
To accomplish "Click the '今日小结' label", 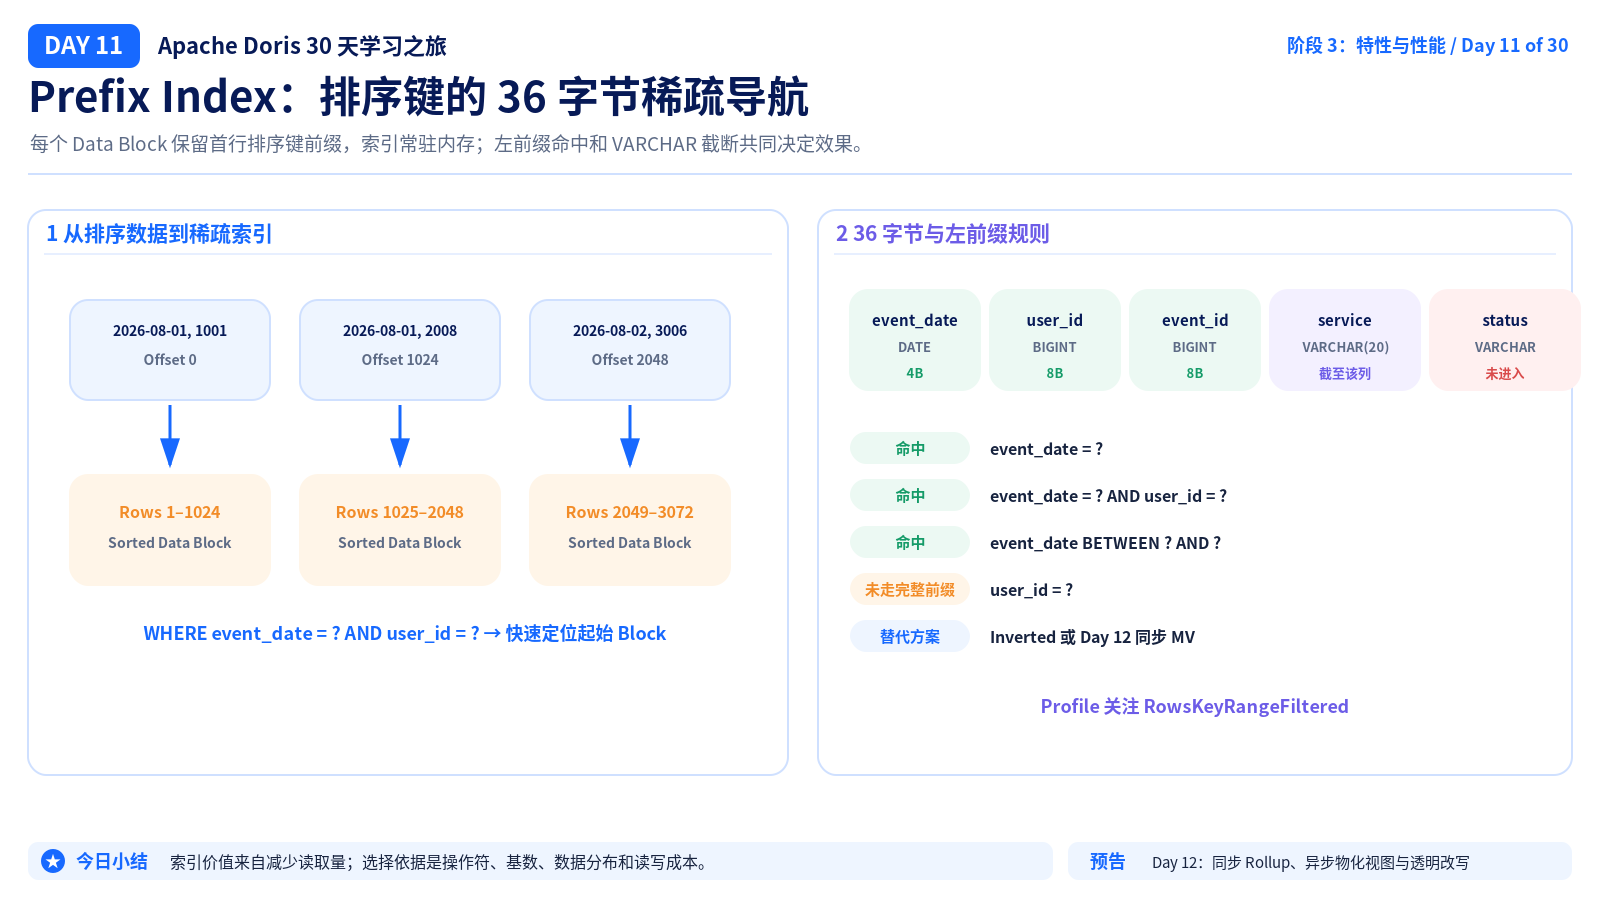I will (x=112, y=861).
